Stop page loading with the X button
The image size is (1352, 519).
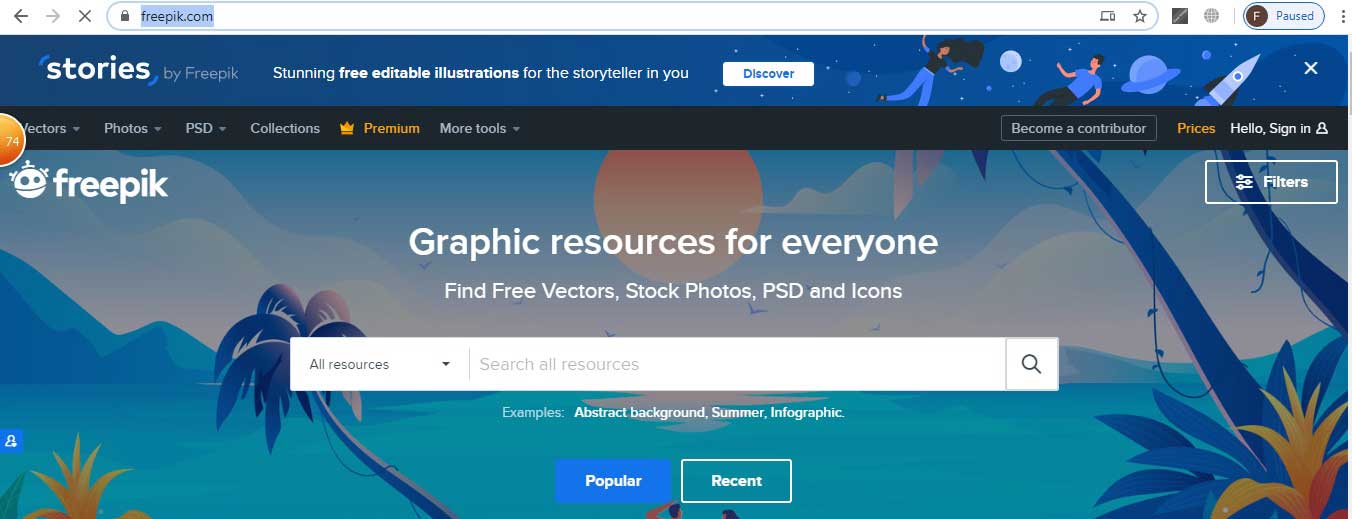point(85,16)
